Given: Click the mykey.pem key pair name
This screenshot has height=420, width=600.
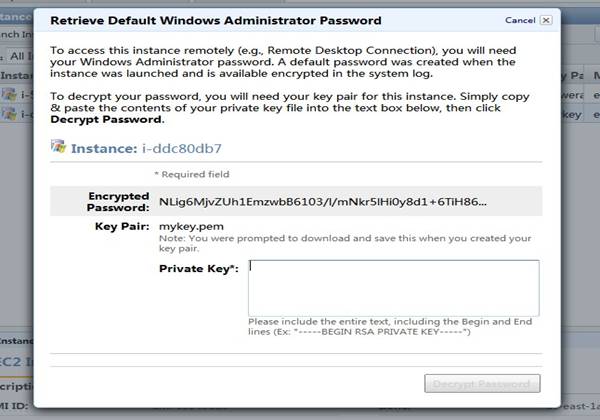Looking at the screenshot, I should (x=185, y=227).
